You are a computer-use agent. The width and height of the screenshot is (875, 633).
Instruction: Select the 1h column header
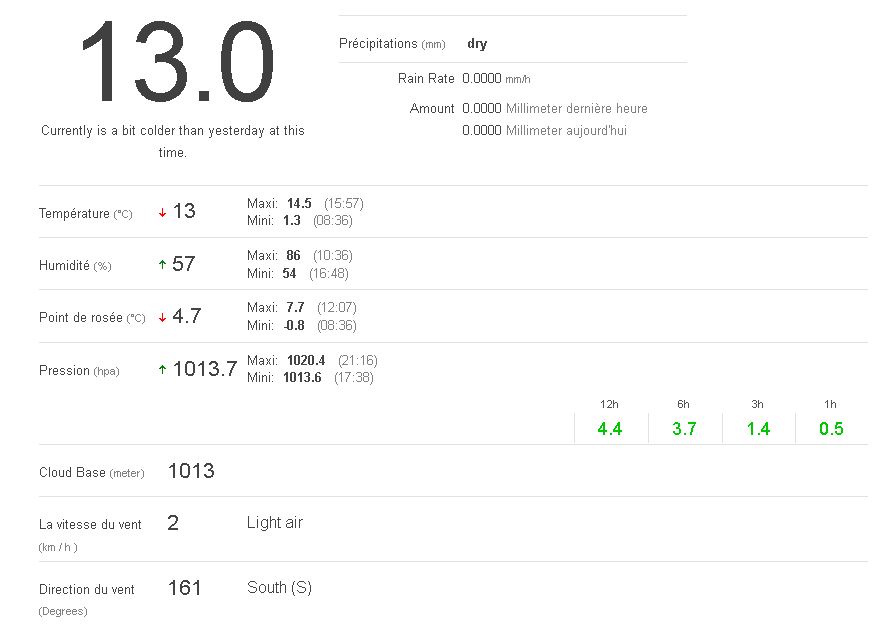830,404
